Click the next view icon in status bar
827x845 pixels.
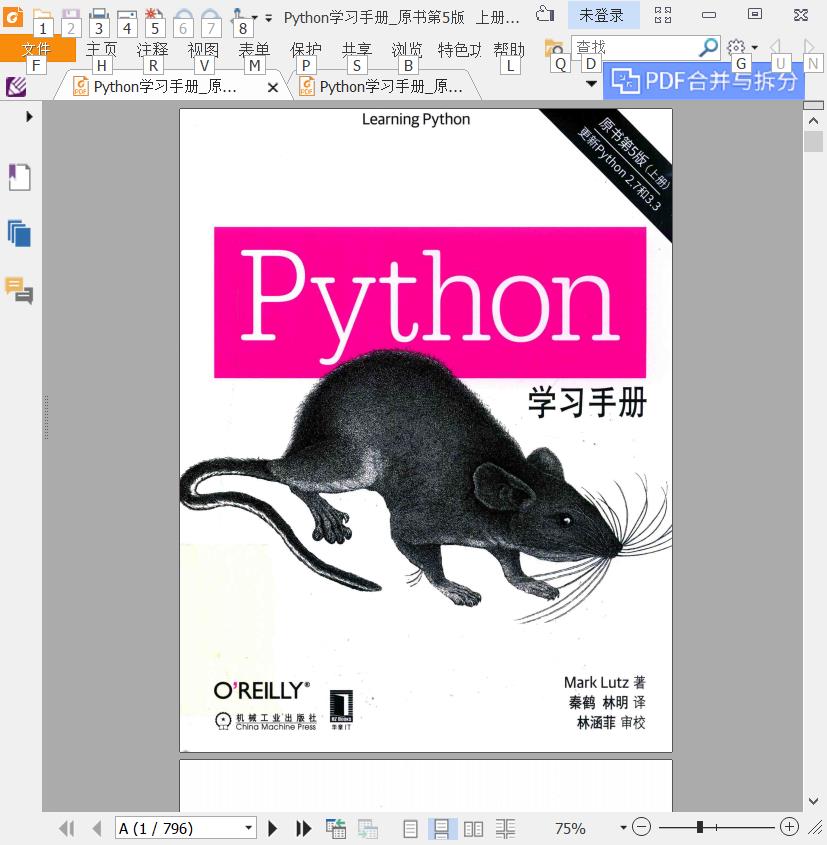(368, 828)
